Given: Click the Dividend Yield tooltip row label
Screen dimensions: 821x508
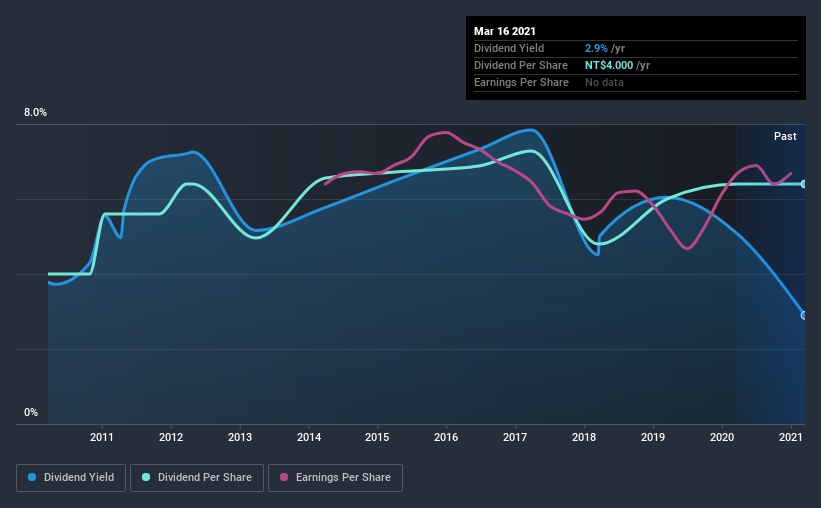Looking at the screenshot, I should pyautogui.click(x=509, y=48).
